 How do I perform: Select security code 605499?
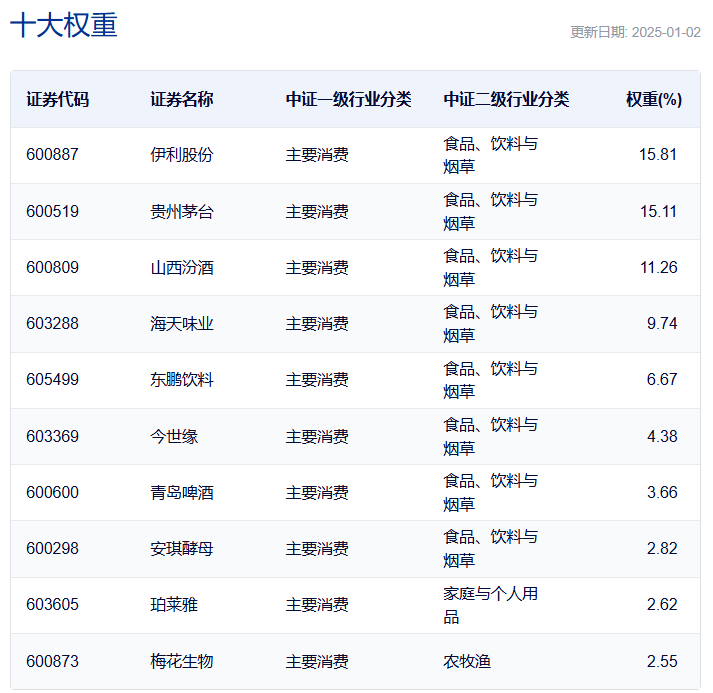coord(52,379)
